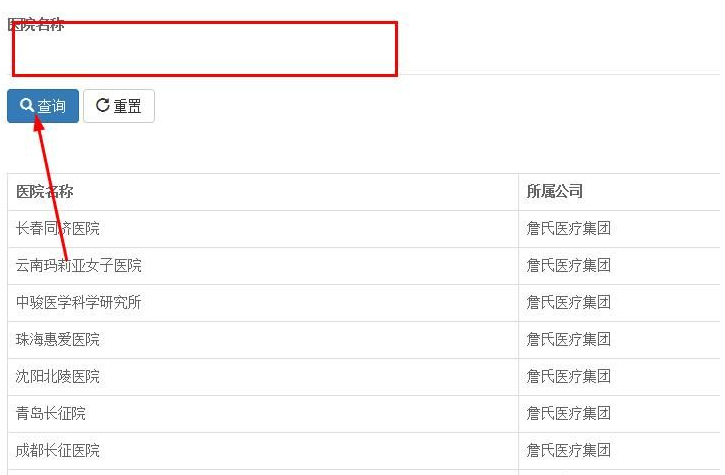Click the 所属公司 table column header

pyautogui.click(x=555, y=191)
